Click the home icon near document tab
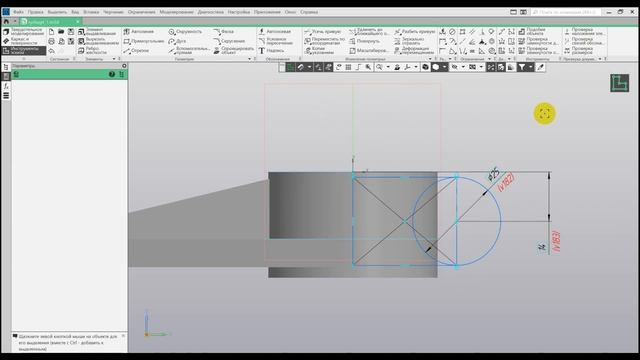This screenshot has width=640, height=360. pos(6,21)
